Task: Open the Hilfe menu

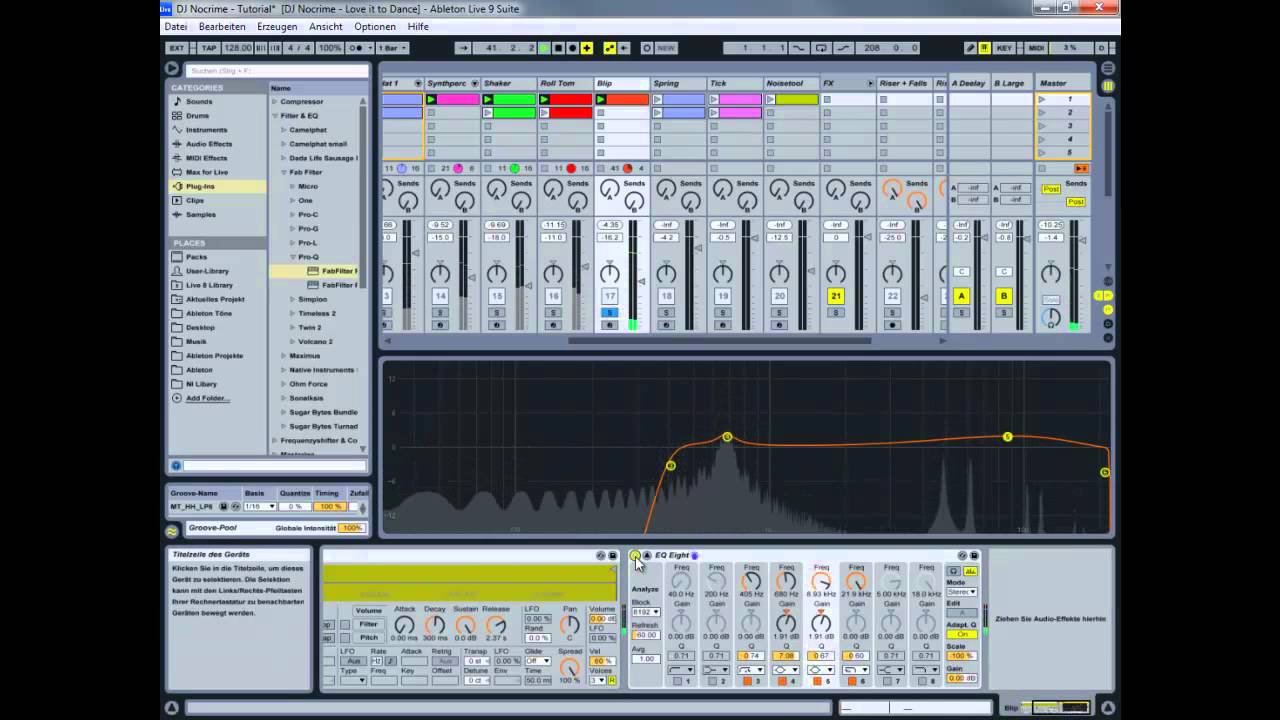Action: pos(418,27)
